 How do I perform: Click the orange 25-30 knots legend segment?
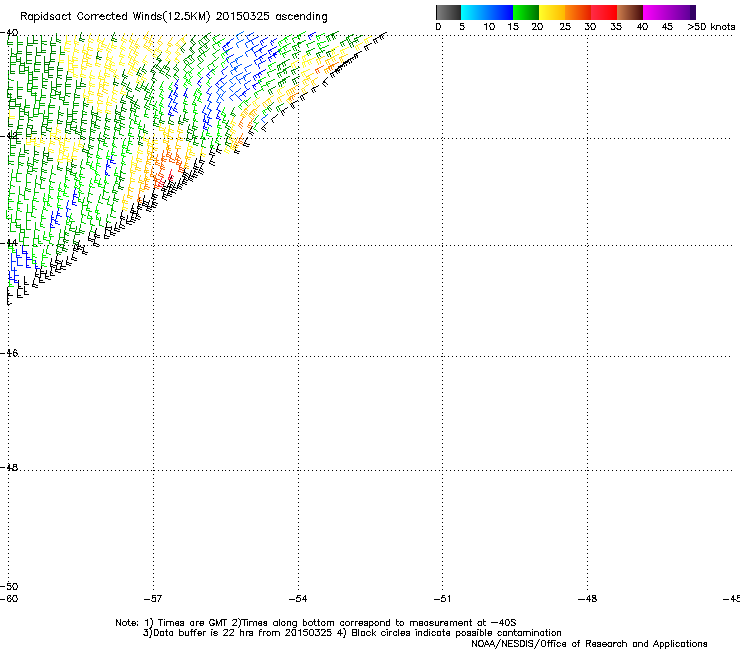[578, 12]
